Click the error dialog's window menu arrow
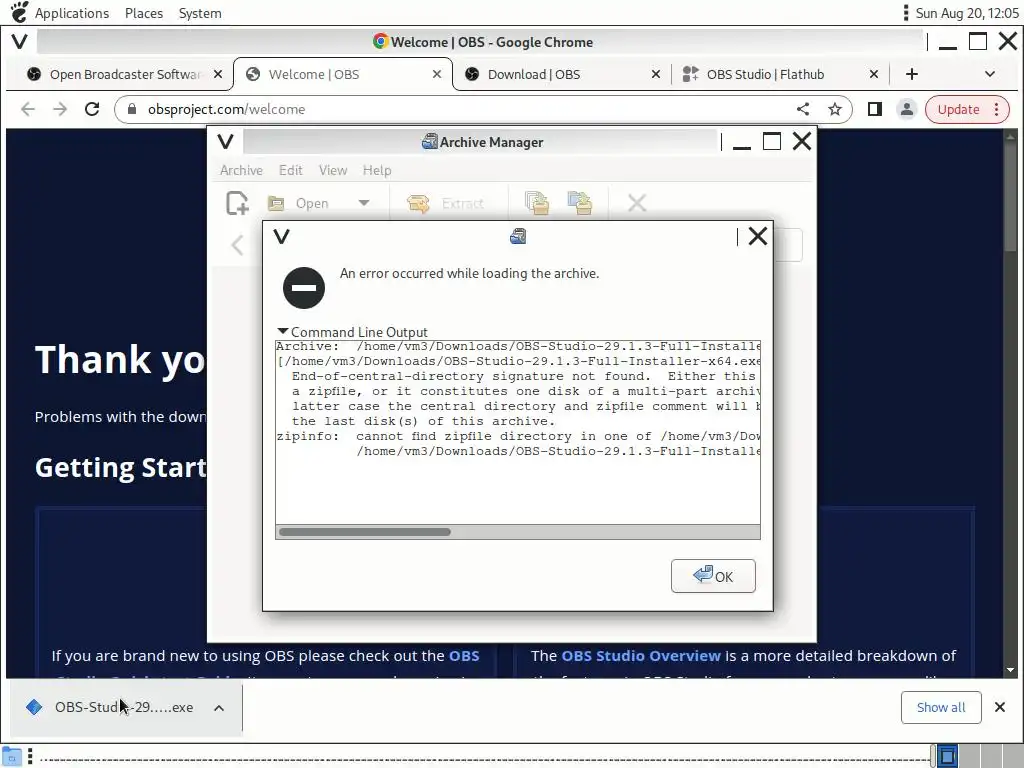Viewport: 1024px width, 768px height. [281, 236]
